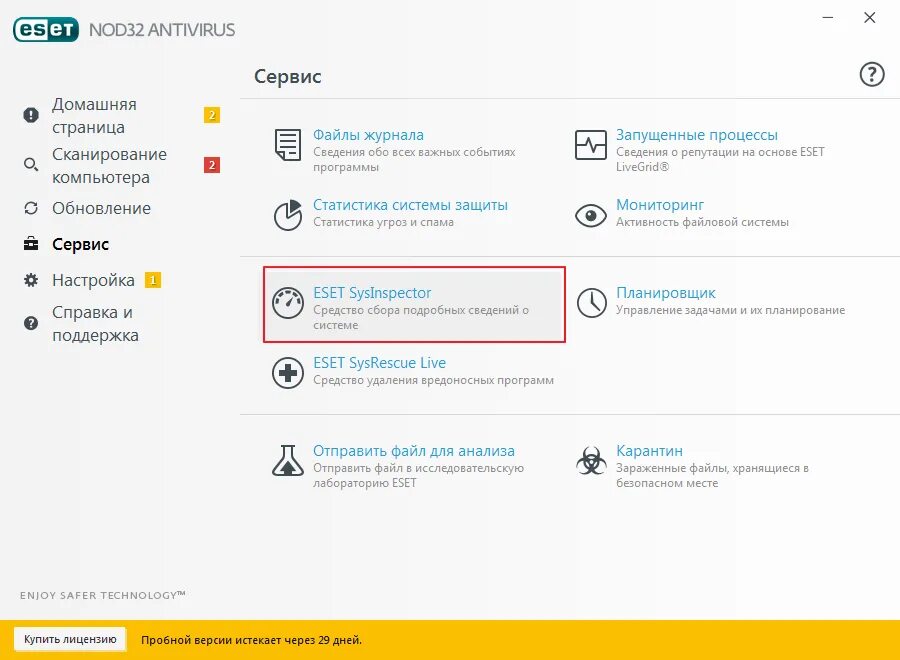
Task: Click the trial expiration notice bar
Action: point(250,638)
